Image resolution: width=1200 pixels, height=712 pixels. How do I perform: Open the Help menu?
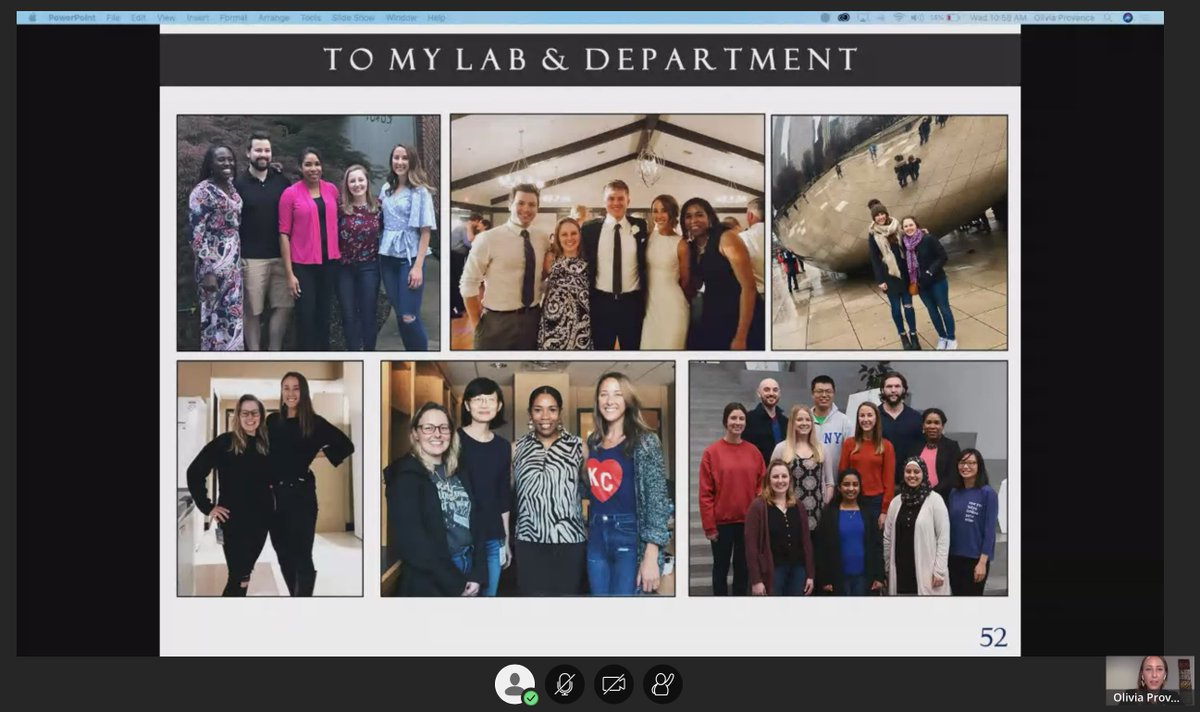pos(437,18)
